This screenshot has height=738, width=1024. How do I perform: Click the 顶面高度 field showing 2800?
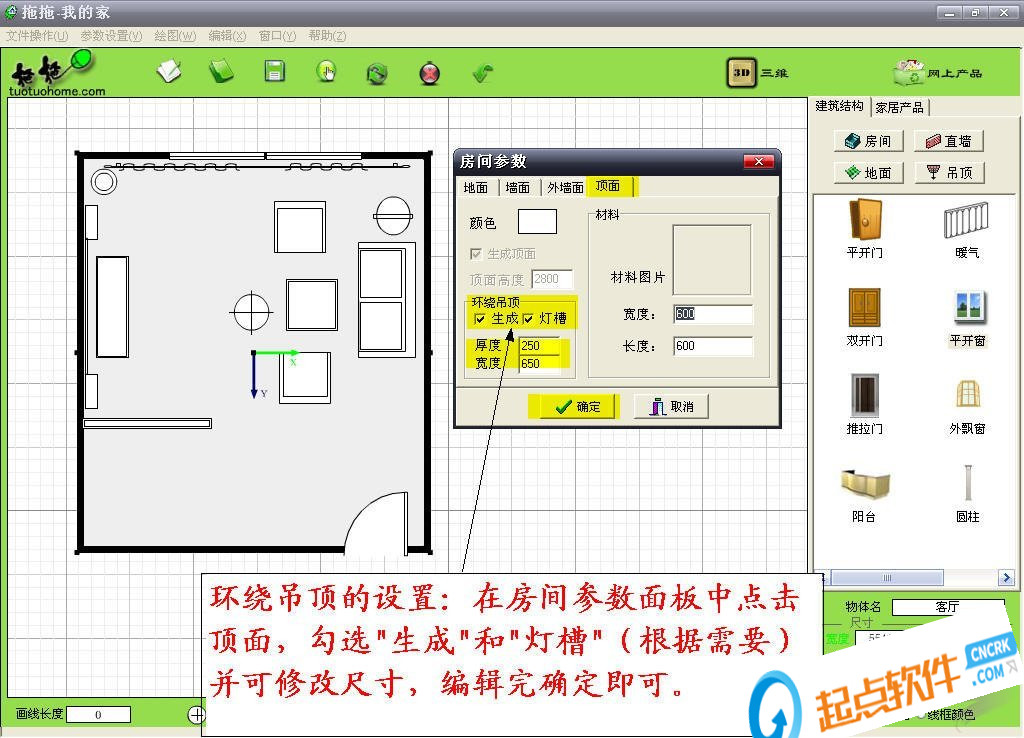(552, 280)
